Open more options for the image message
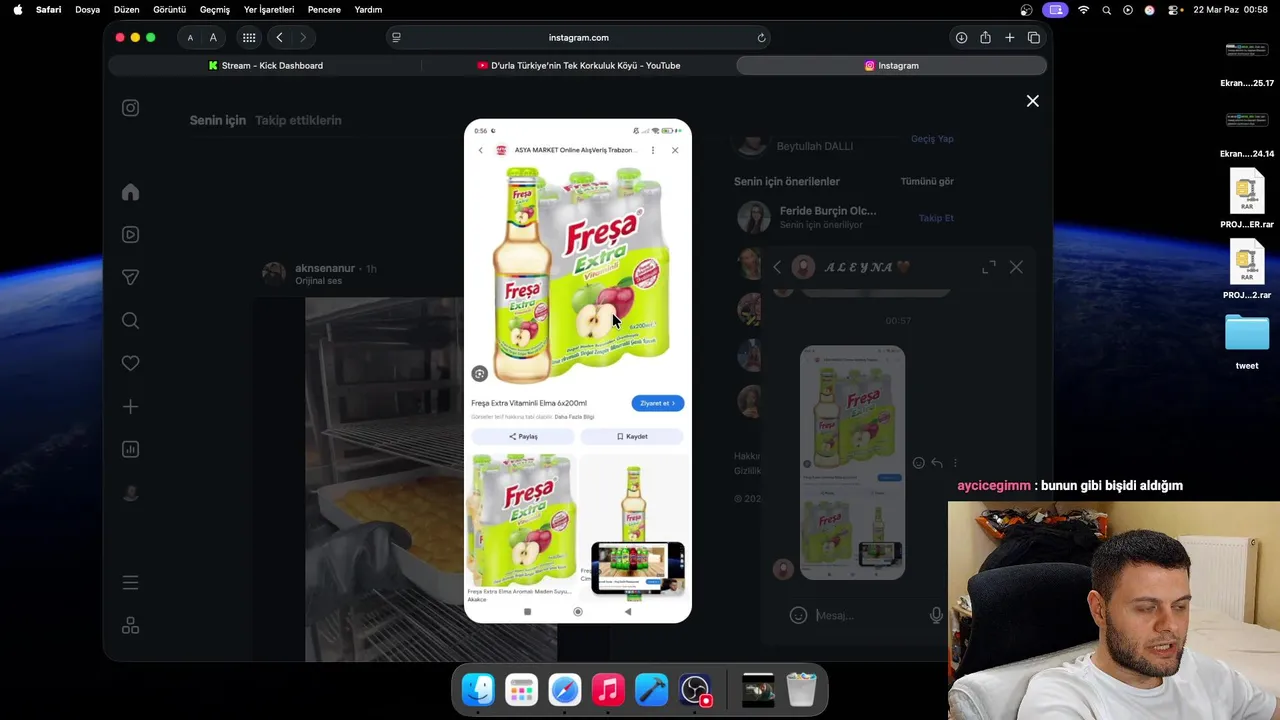 pos(955,463)
